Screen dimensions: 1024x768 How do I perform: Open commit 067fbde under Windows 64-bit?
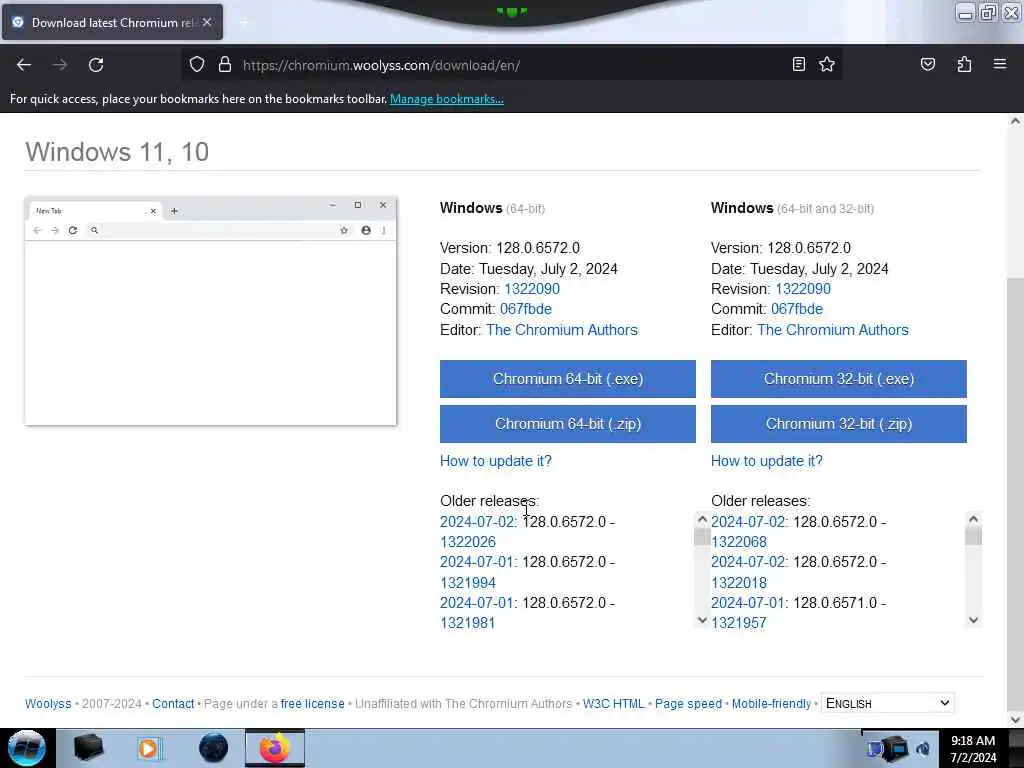[x=526, y=309]
